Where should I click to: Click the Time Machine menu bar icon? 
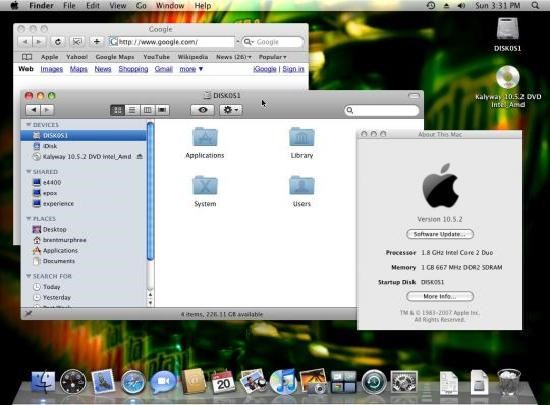coord(431,6)
